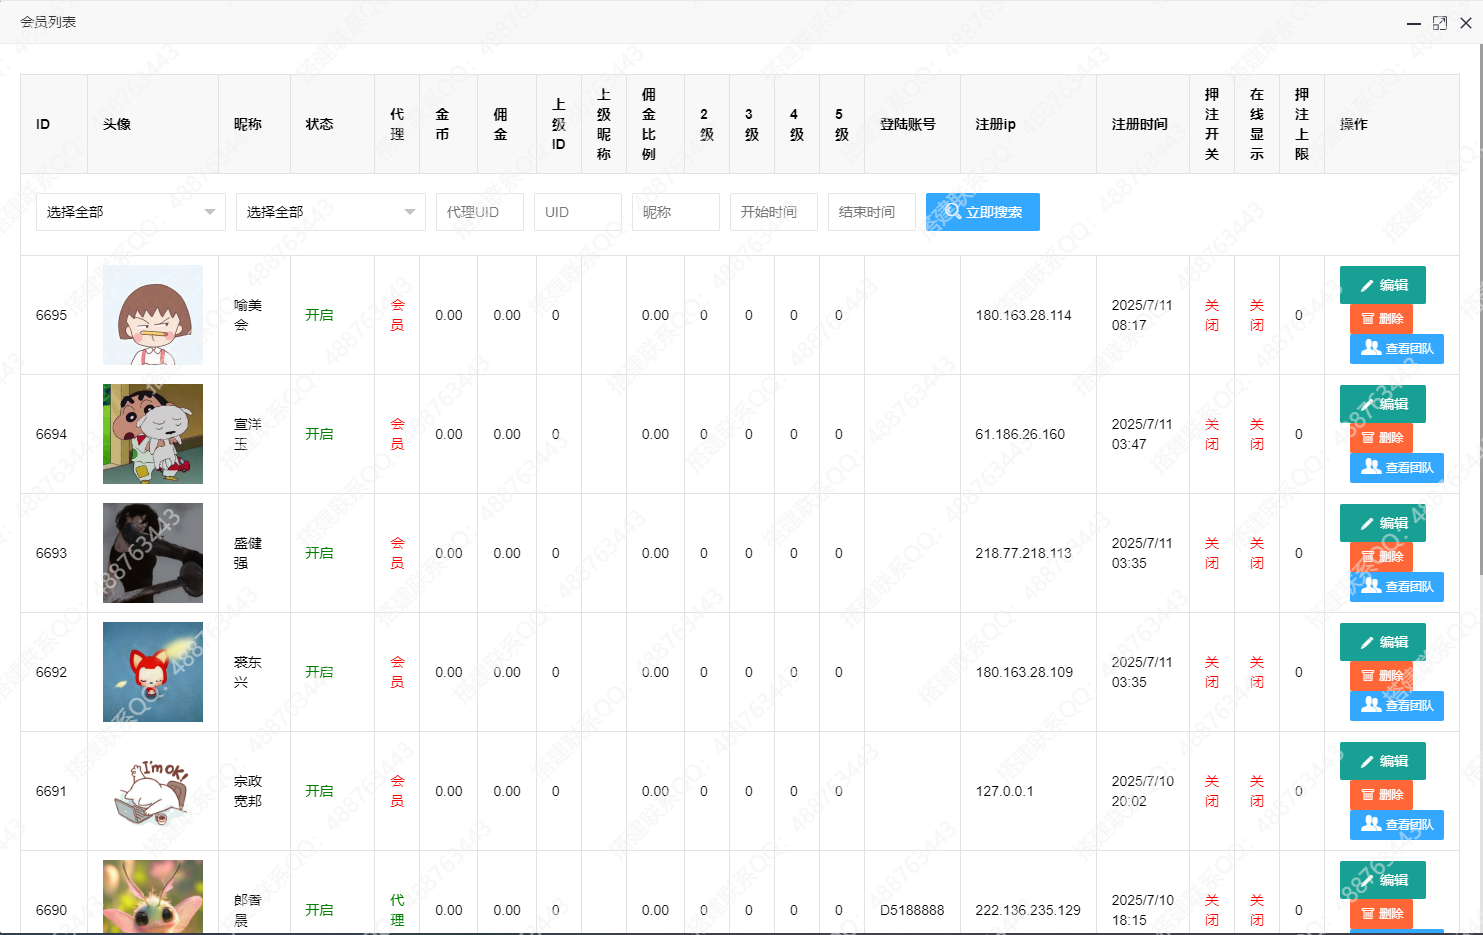Click the avatar thumbnail of member 6694

coord(153,434)
